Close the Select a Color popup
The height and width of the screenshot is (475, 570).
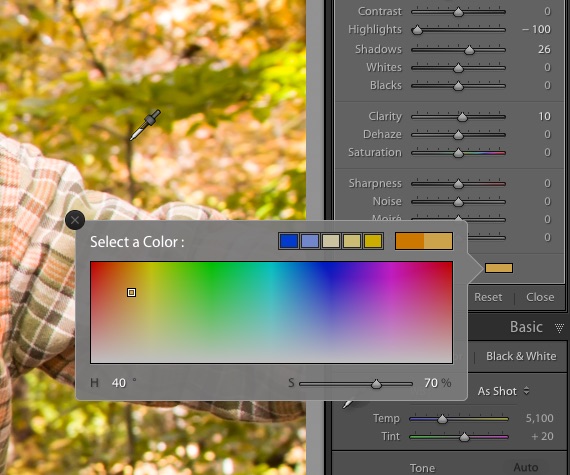point(75,220)
